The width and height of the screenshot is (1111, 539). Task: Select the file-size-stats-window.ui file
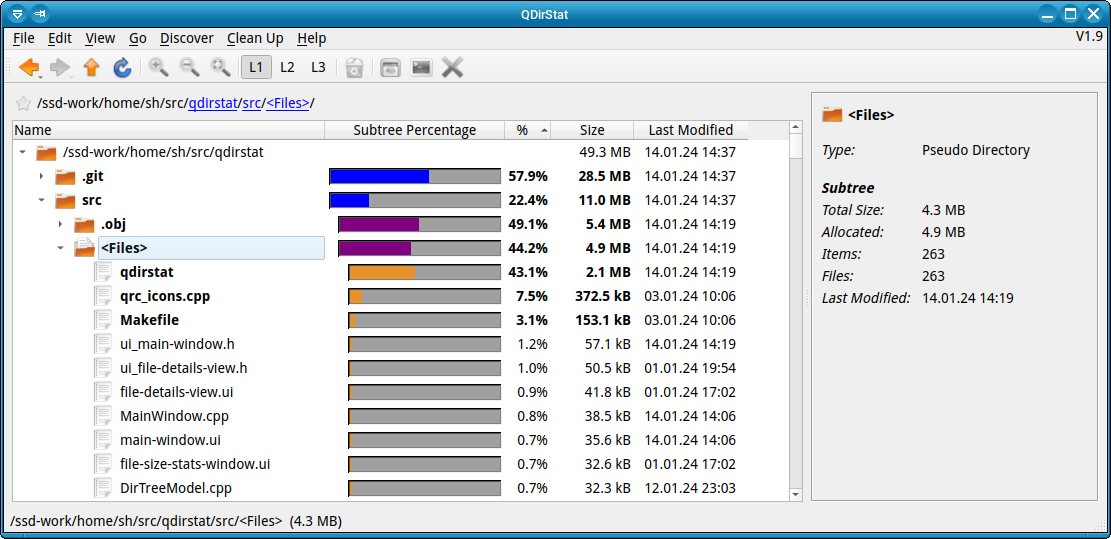coord(195,465)
